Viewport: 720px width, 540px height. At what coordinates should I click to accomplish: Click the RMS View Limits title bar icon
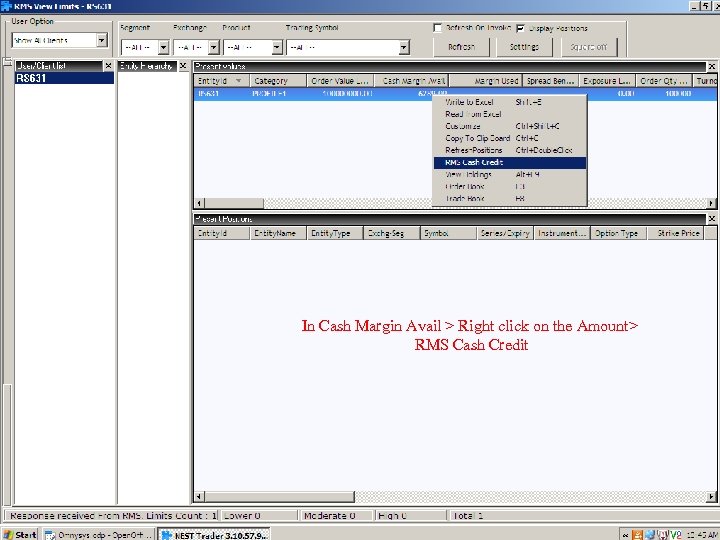pyautogui.click(x=6, y=6)
